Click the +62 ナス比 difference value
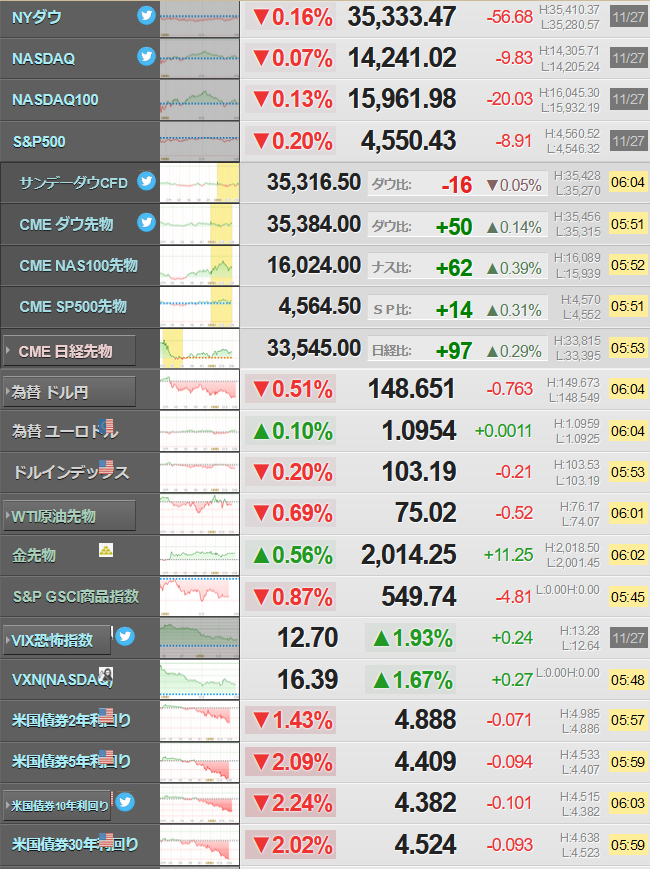 pyautogui.click(x=454, y=268)
